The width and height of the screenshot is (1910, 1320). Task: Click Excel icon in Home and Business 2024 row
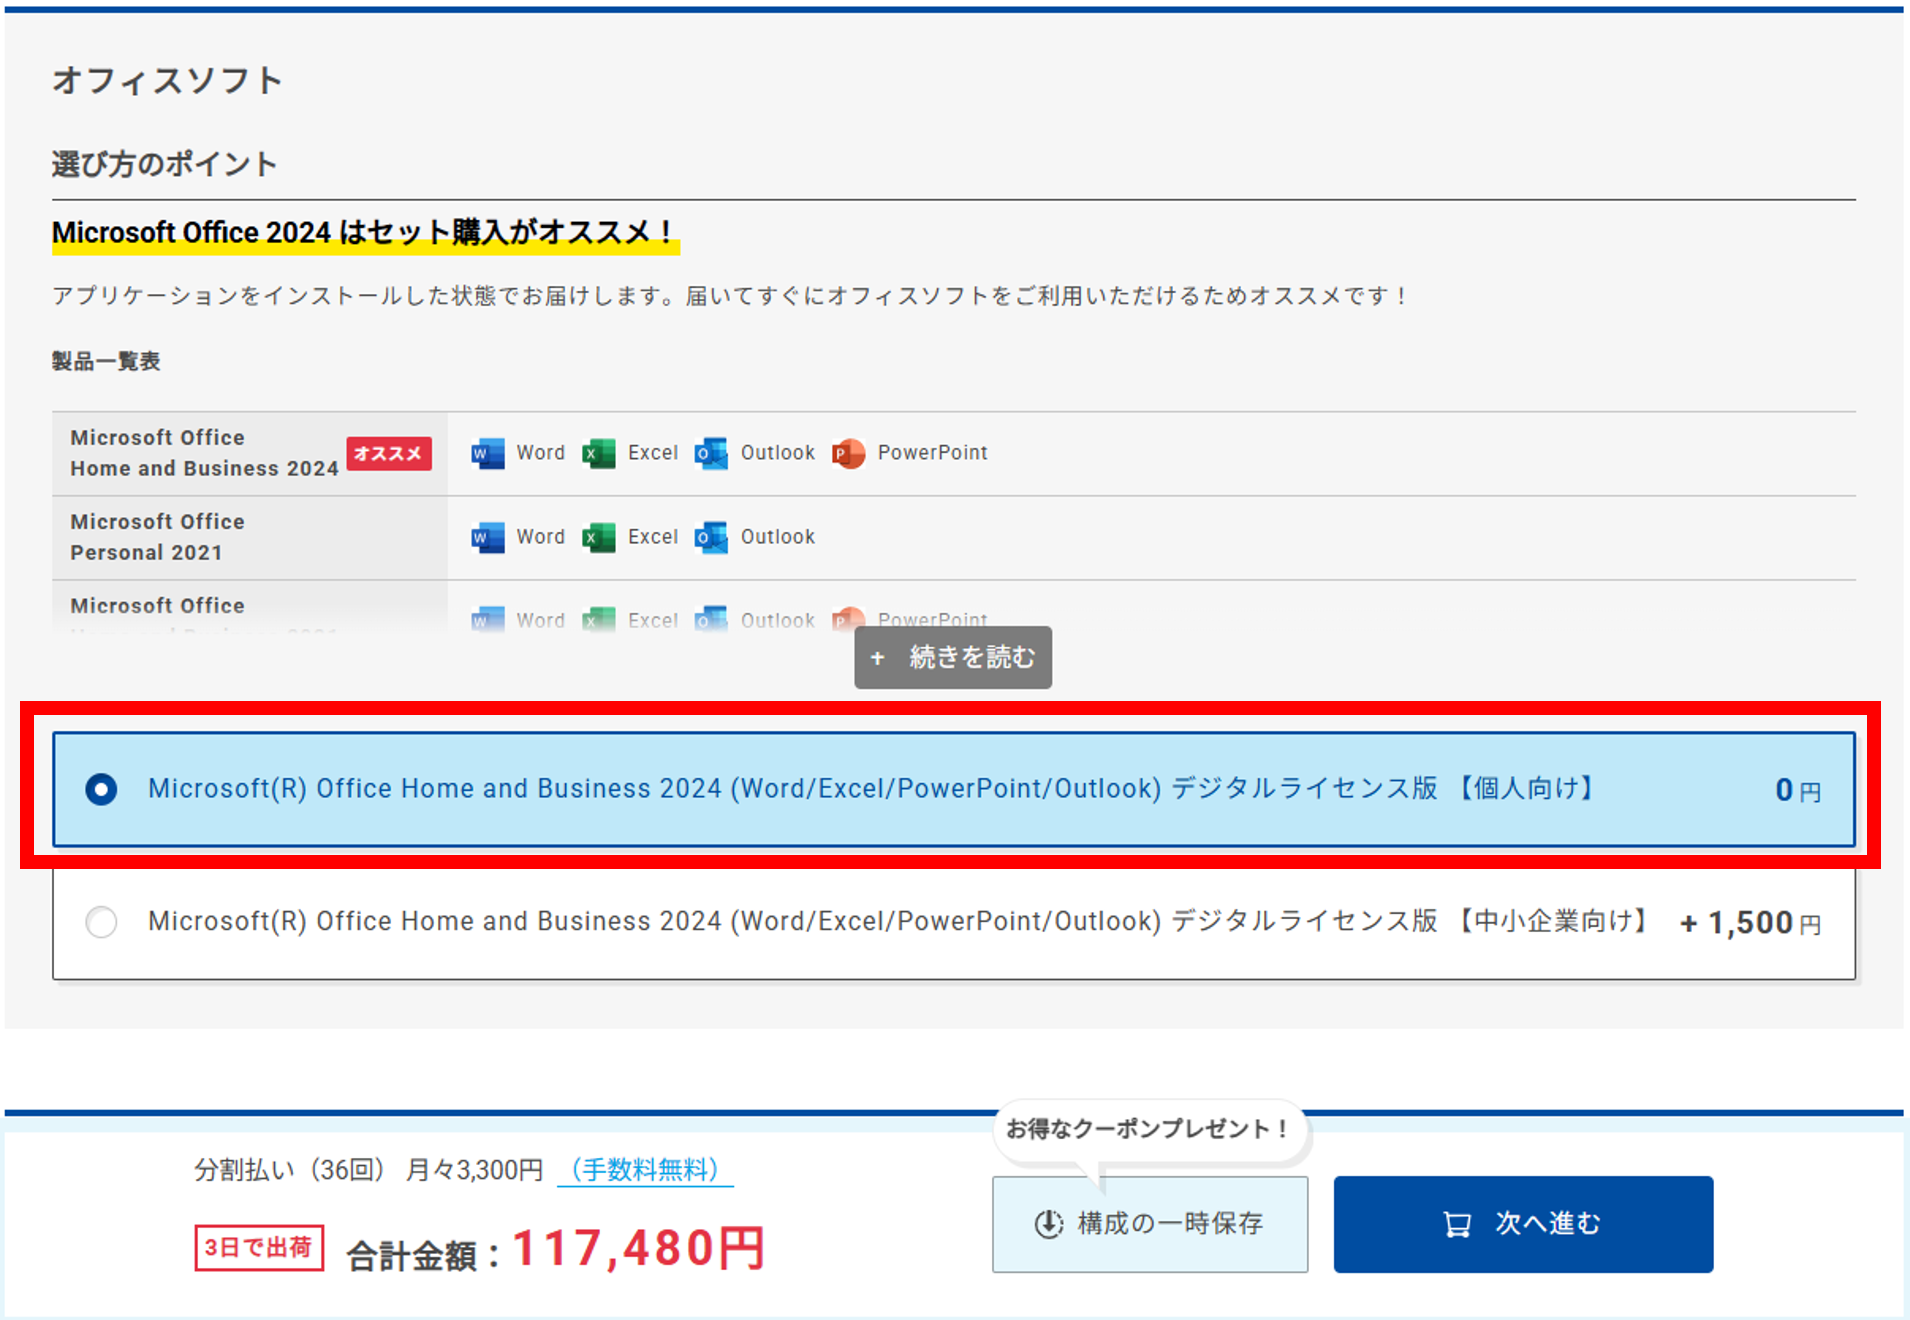[x=599, y=453]
